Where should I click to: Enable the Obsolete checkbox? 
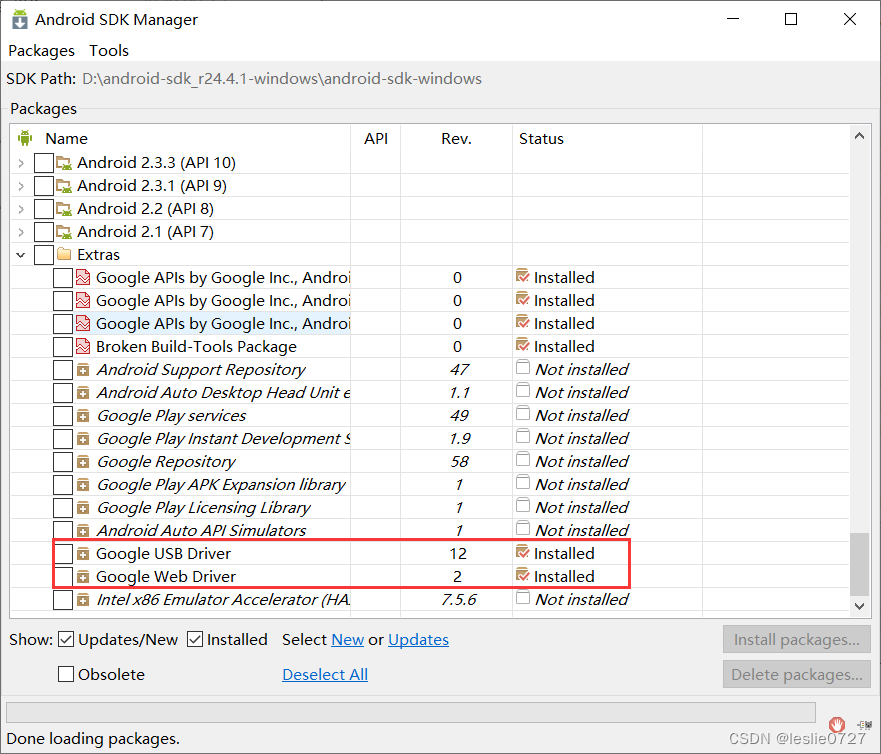(x=66, y=674)
